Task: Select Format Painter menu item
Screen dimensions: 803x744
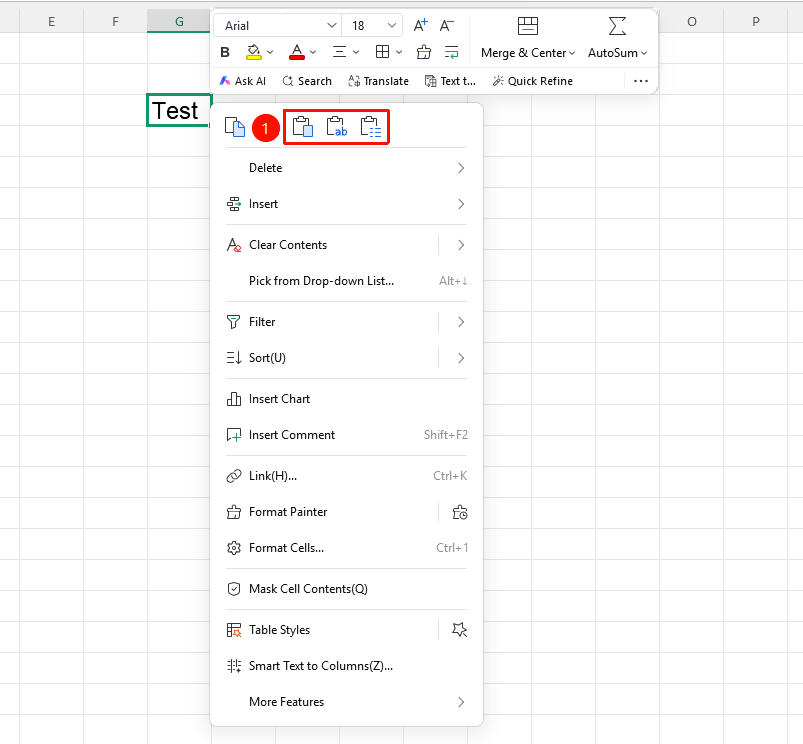Action: (288, 512)
